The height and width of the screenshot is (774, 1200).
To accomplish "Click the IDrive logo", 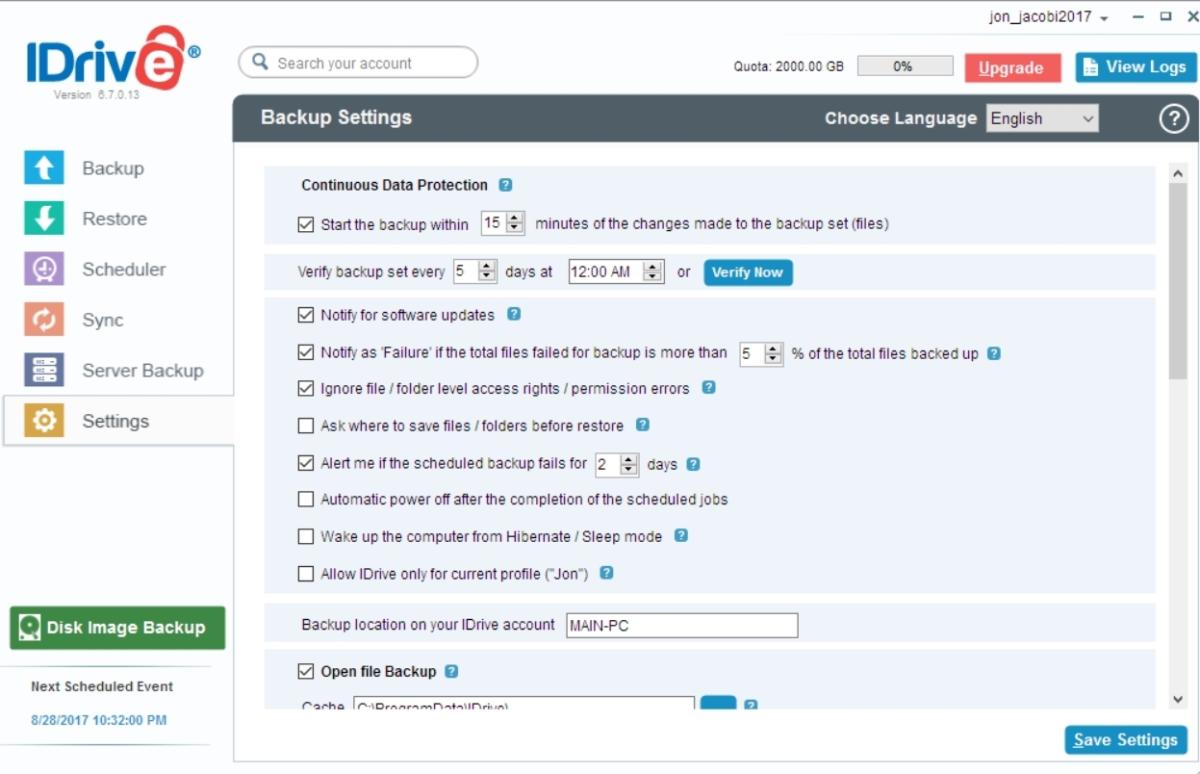I will 113,59.
